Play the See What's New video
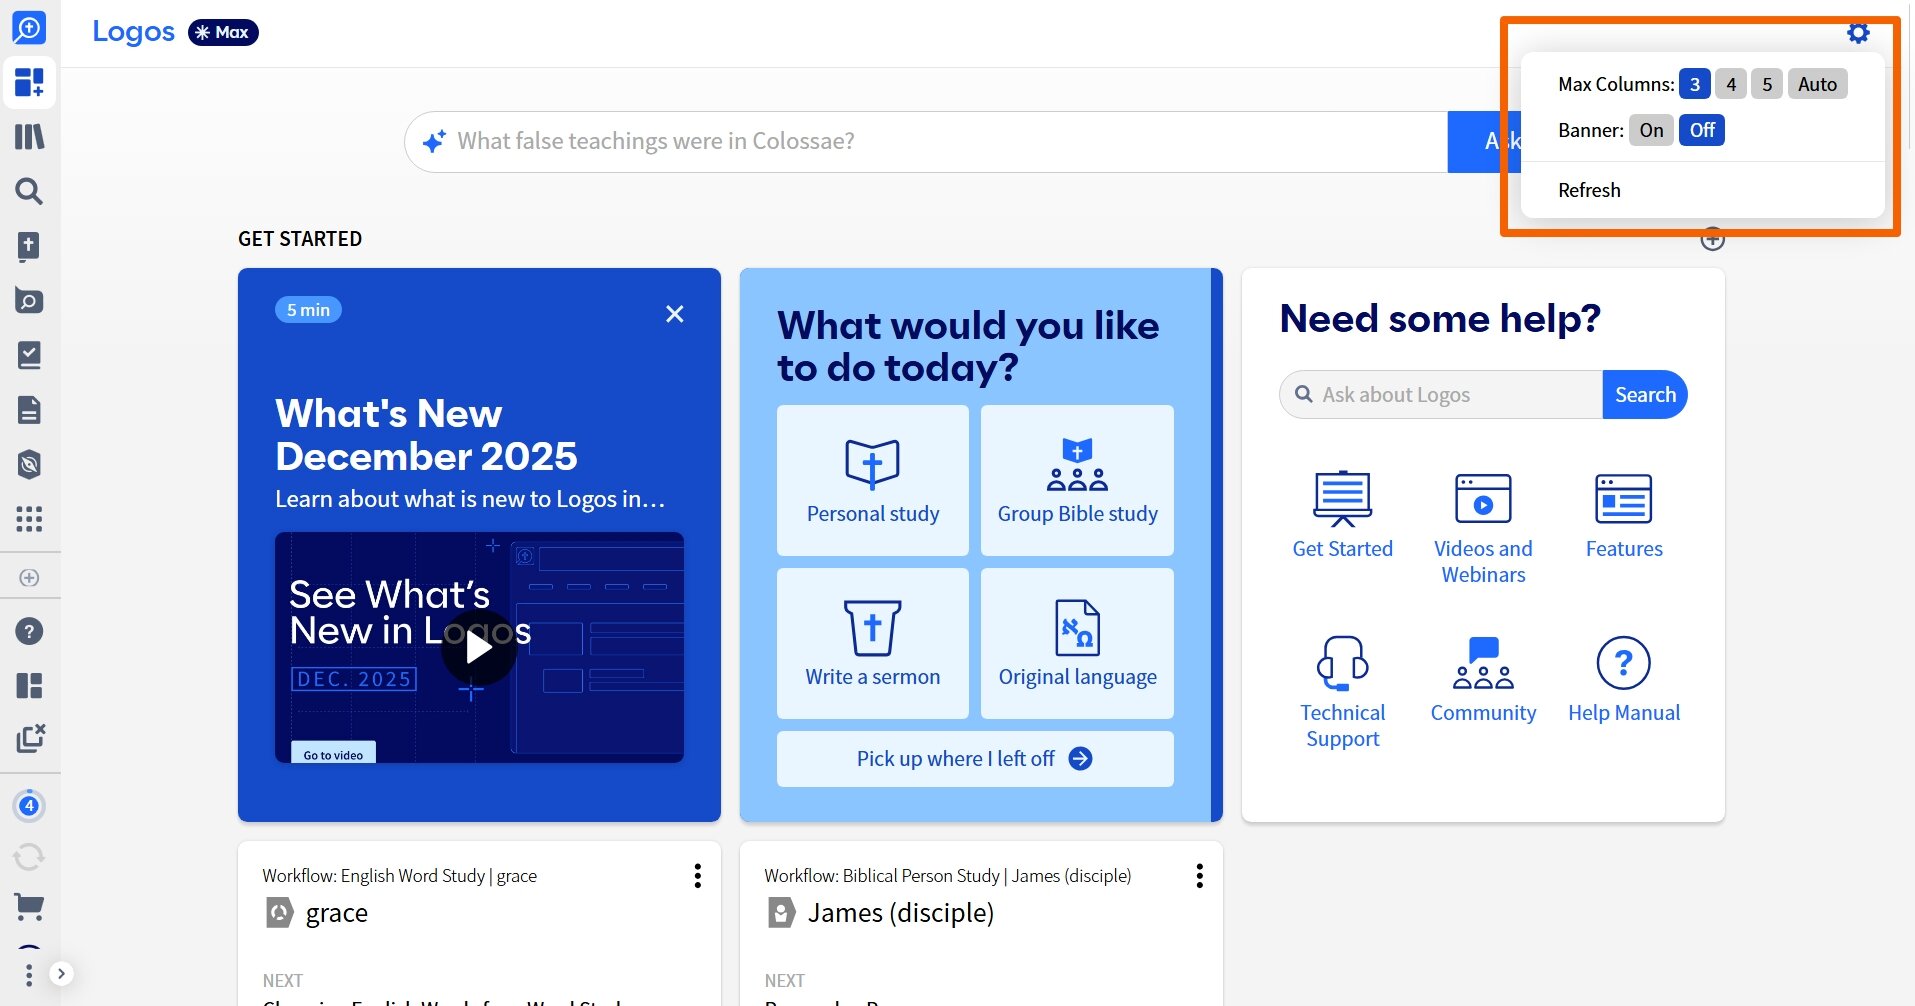The height and width of the screenshot is (1006, 1915). click(479, 648)
